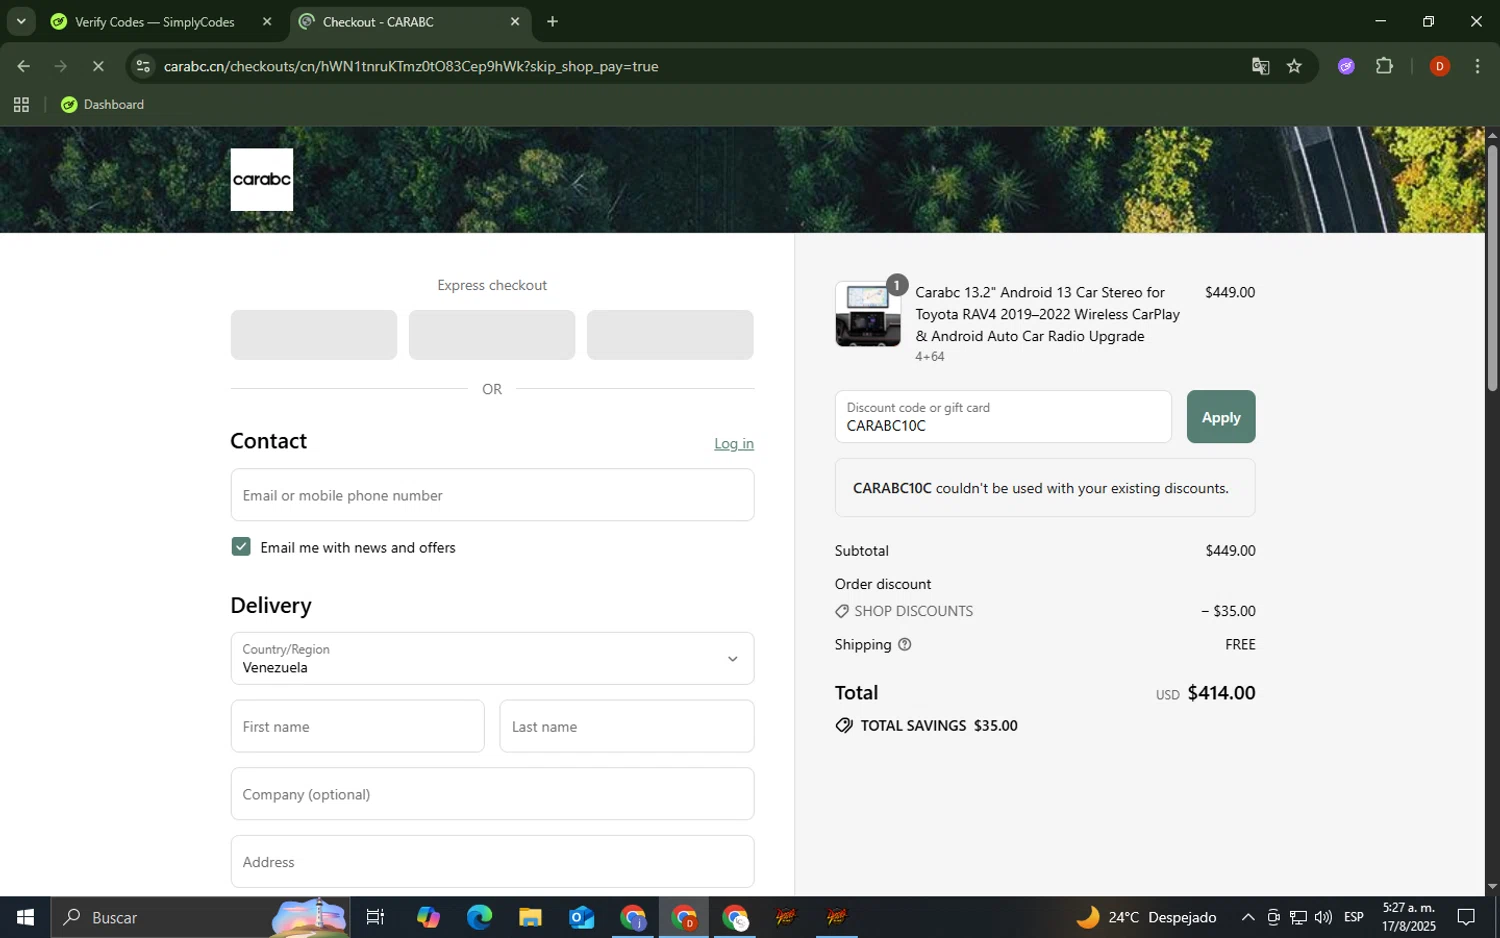1500x938 pixels.
Task: Focus the Company (optional) field
Action: (x=492, y=794)
